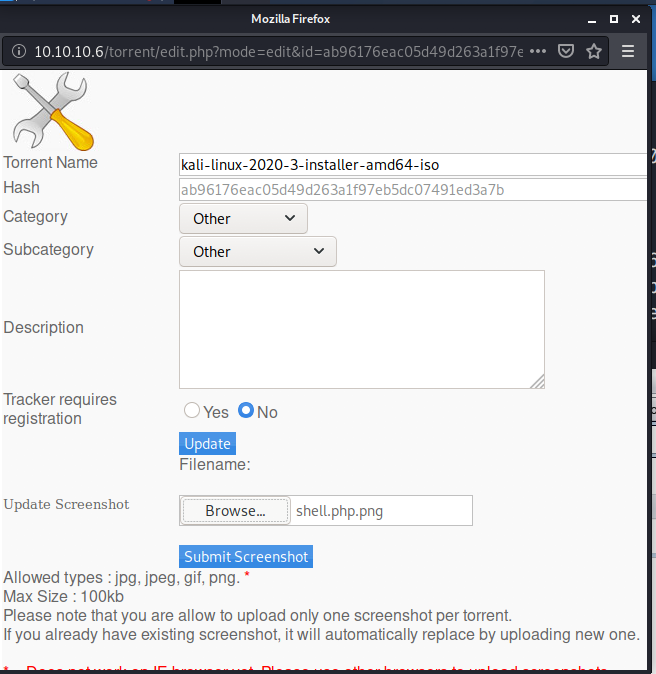Click the site information icon in address bar
The width and height of the screenshot is (656, 674).
18,52
